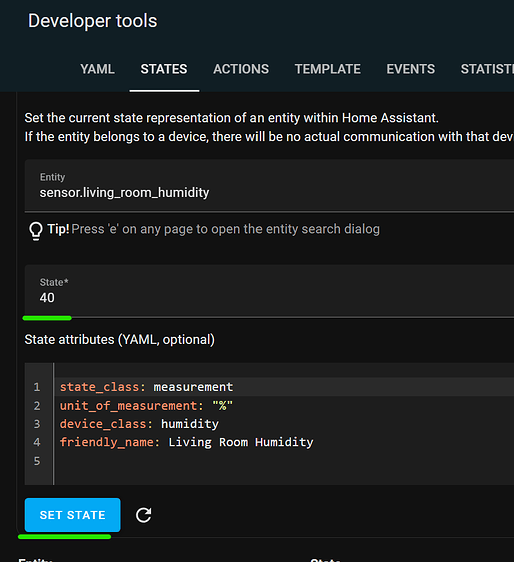Switch to the YAML tab
This screenshot has height=562, width=514.
[97, 69]
